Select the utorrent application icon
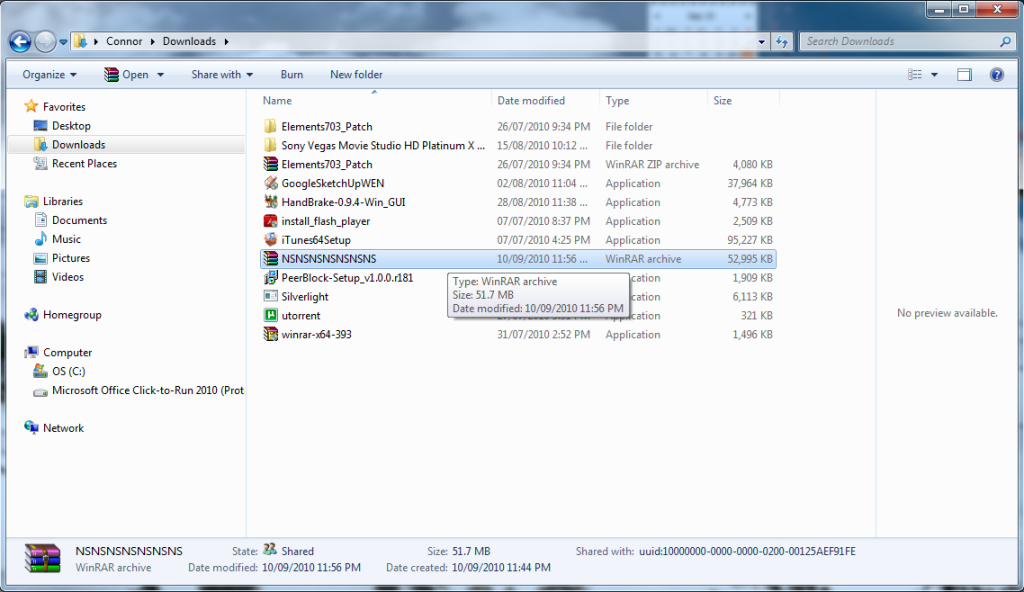The height and width of the screenshot is (592, 1024). click(270, 316)
